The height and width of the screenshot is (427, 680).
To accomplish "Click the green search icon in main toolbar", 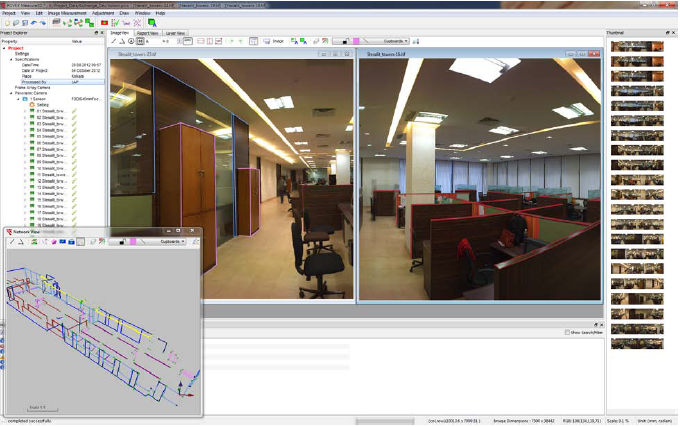I will coord(152,22).
